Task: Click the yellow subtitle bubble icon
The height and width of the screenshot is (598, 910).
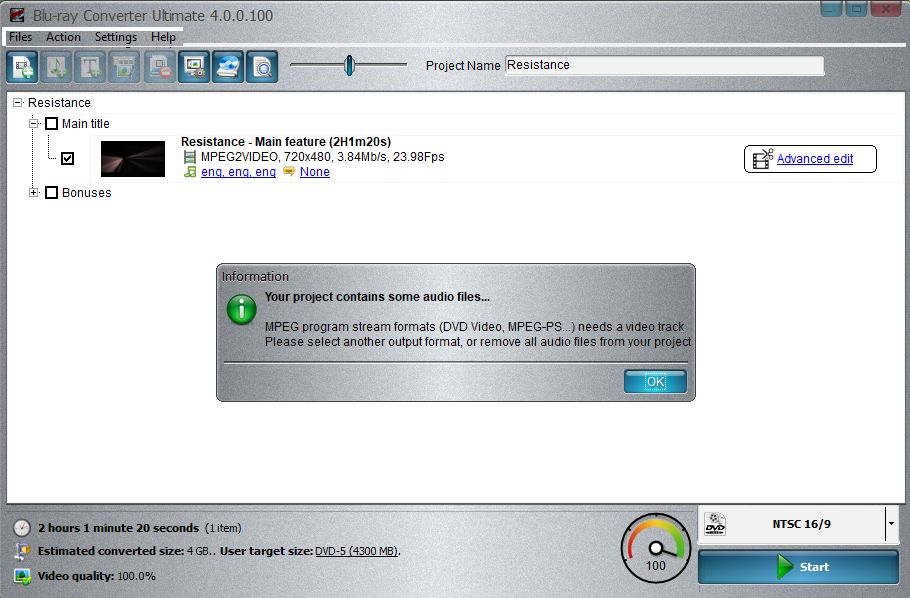Action: [x=289, y=171]
